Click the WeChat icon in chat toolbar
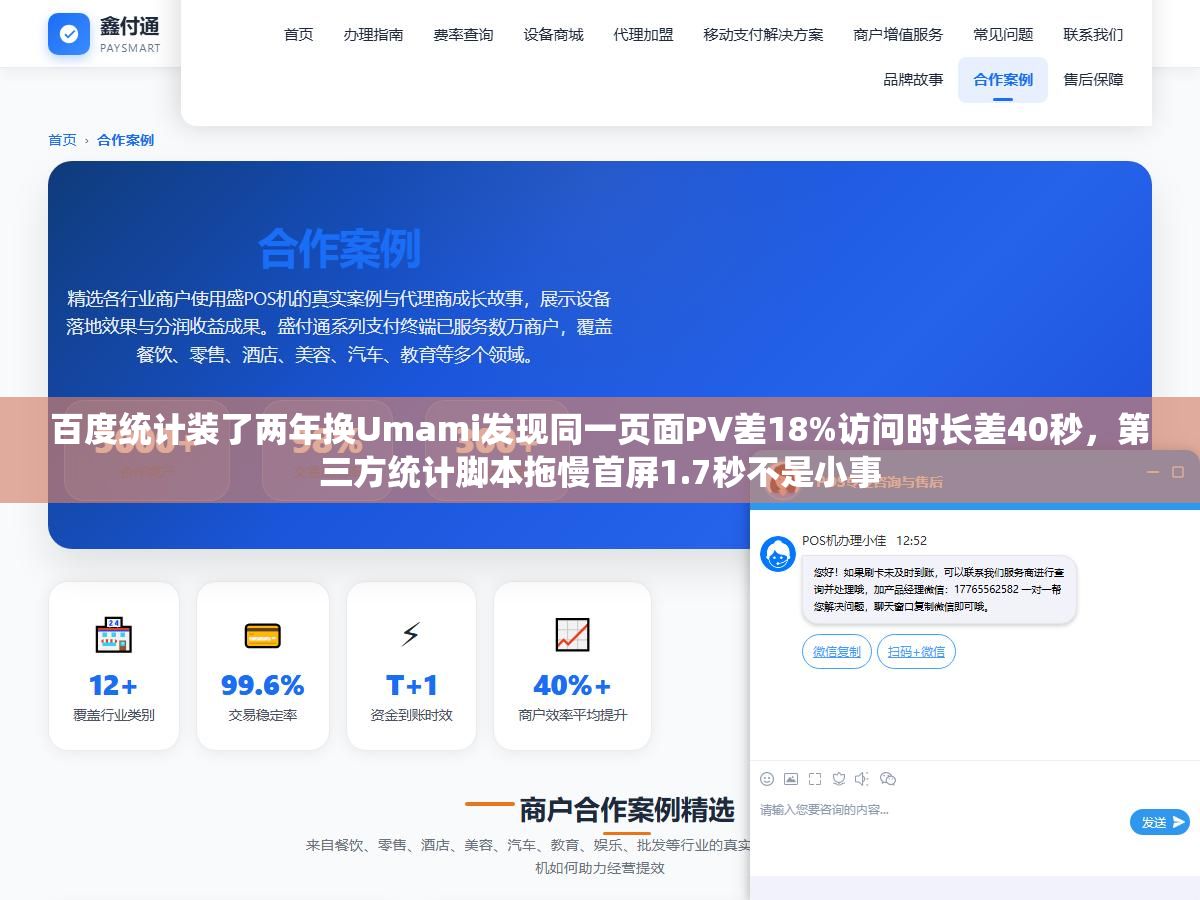This screenshot has width=1200, height=900. pyautogui.click(x=888, y=779)
